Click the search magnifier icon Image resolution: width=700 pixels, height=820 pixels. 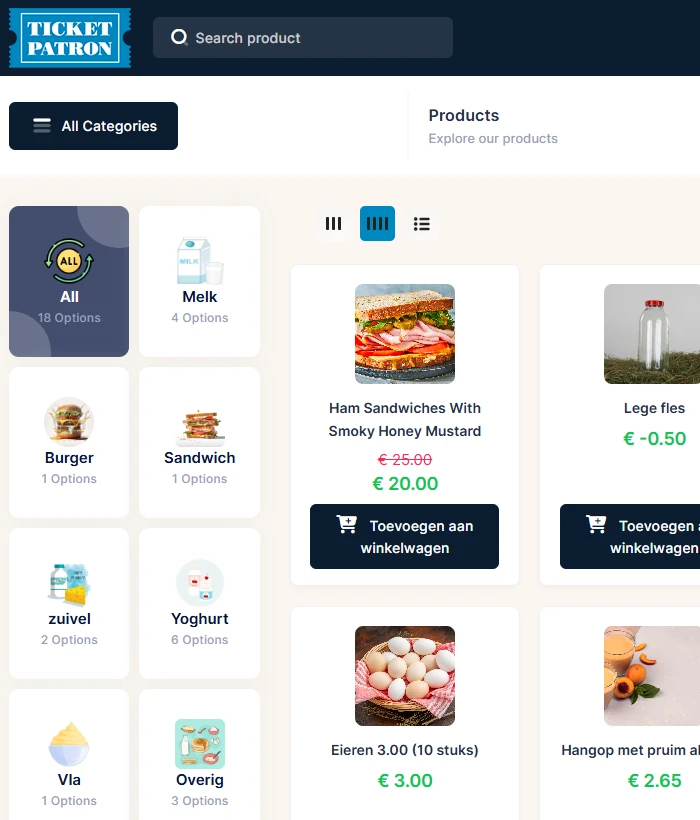click(x=179, y=37)
